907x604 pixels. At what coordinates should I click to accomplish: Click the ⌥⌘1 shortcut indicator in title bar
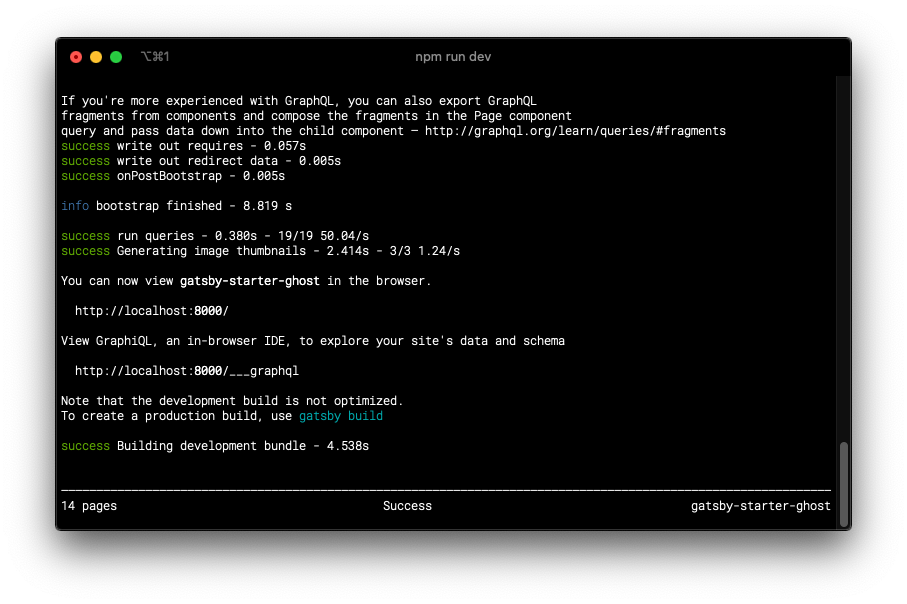[x=155, y=57]
